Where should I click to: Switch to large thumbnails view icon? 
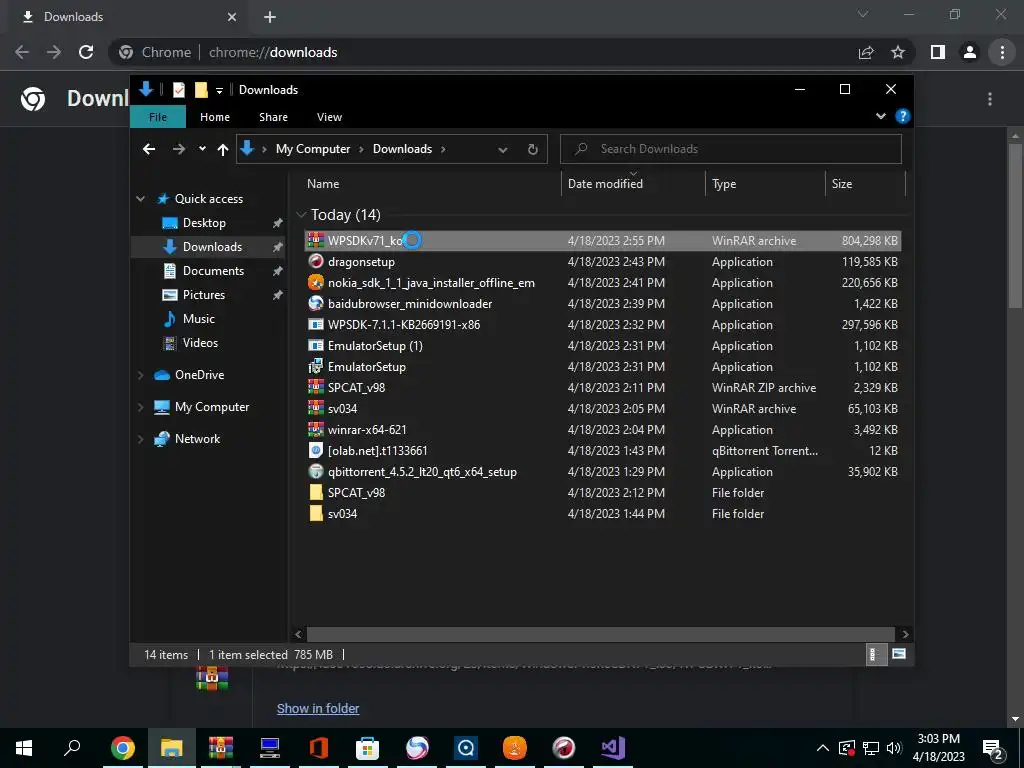coord(899,654)
